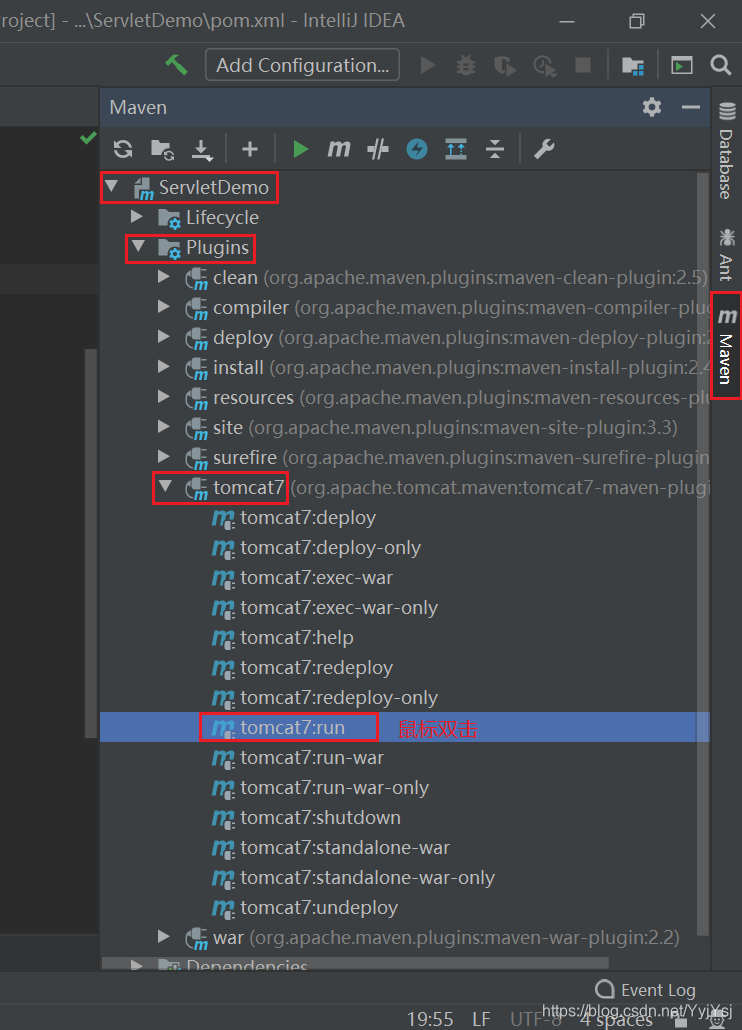The width and height of the screenshot is (742, 1030).
Task: Toggle Skip Tests mode lightning icon
Action: click(x=417, y=149)
